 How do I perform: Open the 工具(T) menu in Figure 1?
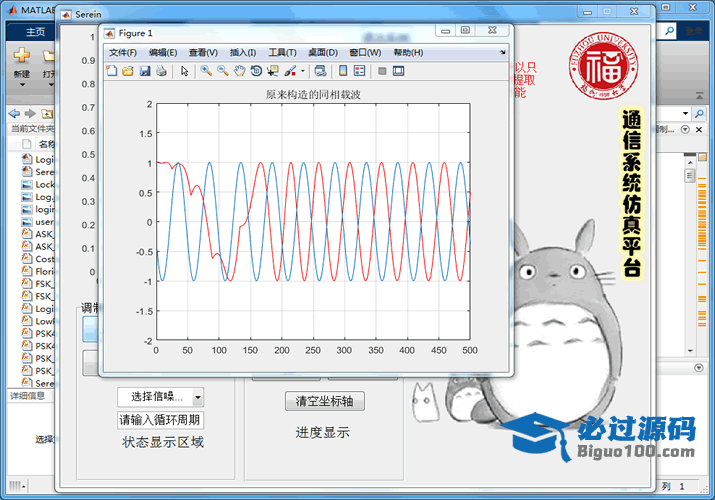282,53
